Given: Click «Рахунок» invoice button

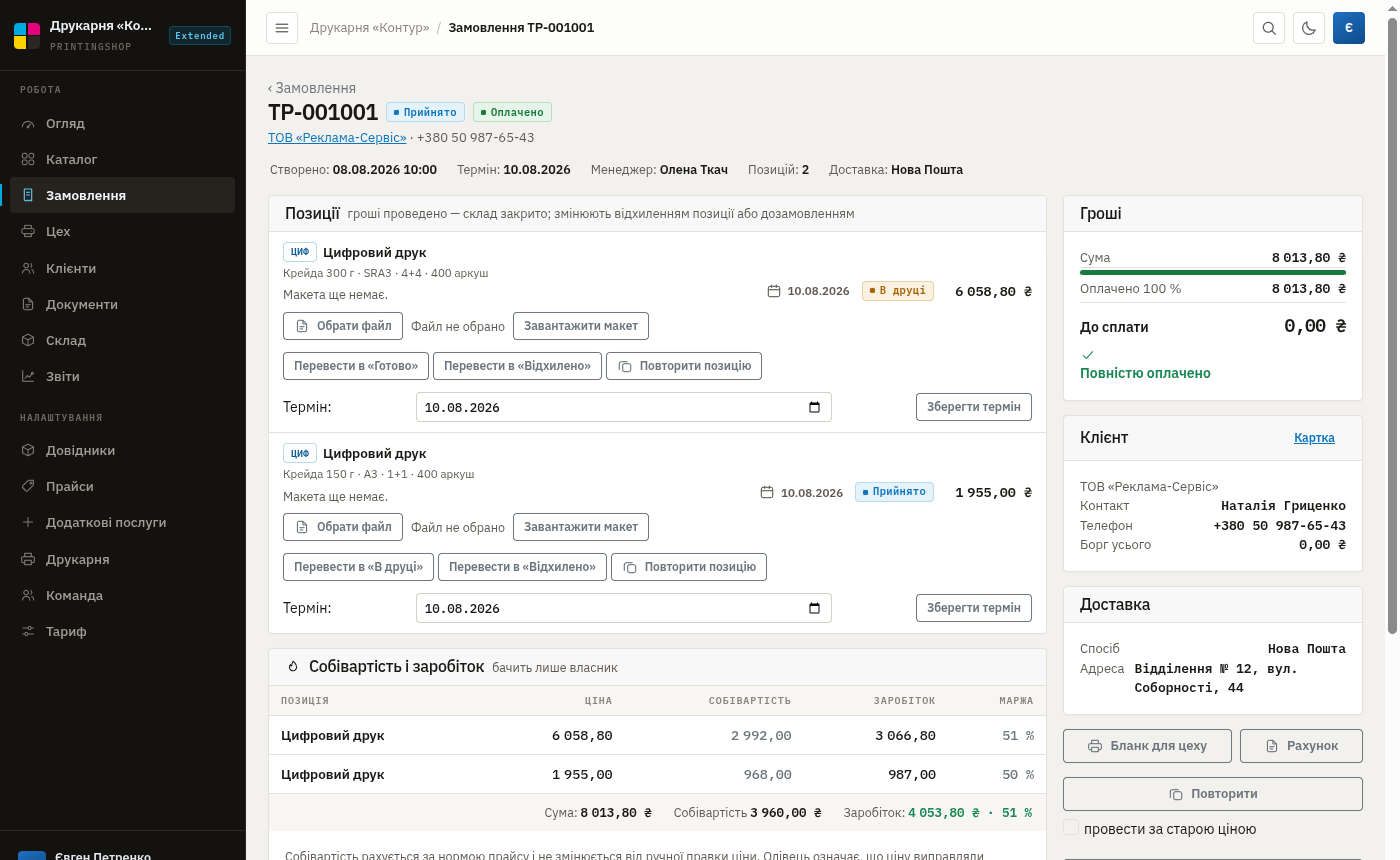Looking at the screenshot, I should (x=1301, y=746).
